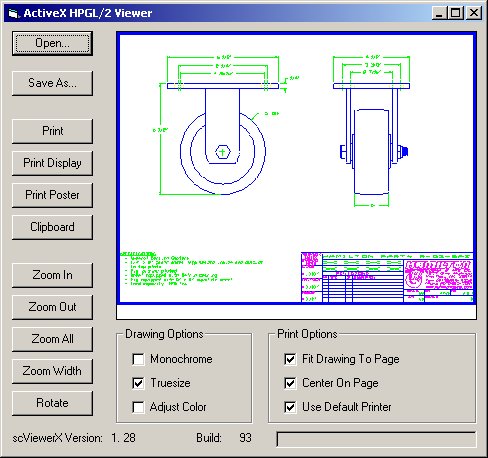
Task: Maximize the viewer window
Action: point(455,13)
